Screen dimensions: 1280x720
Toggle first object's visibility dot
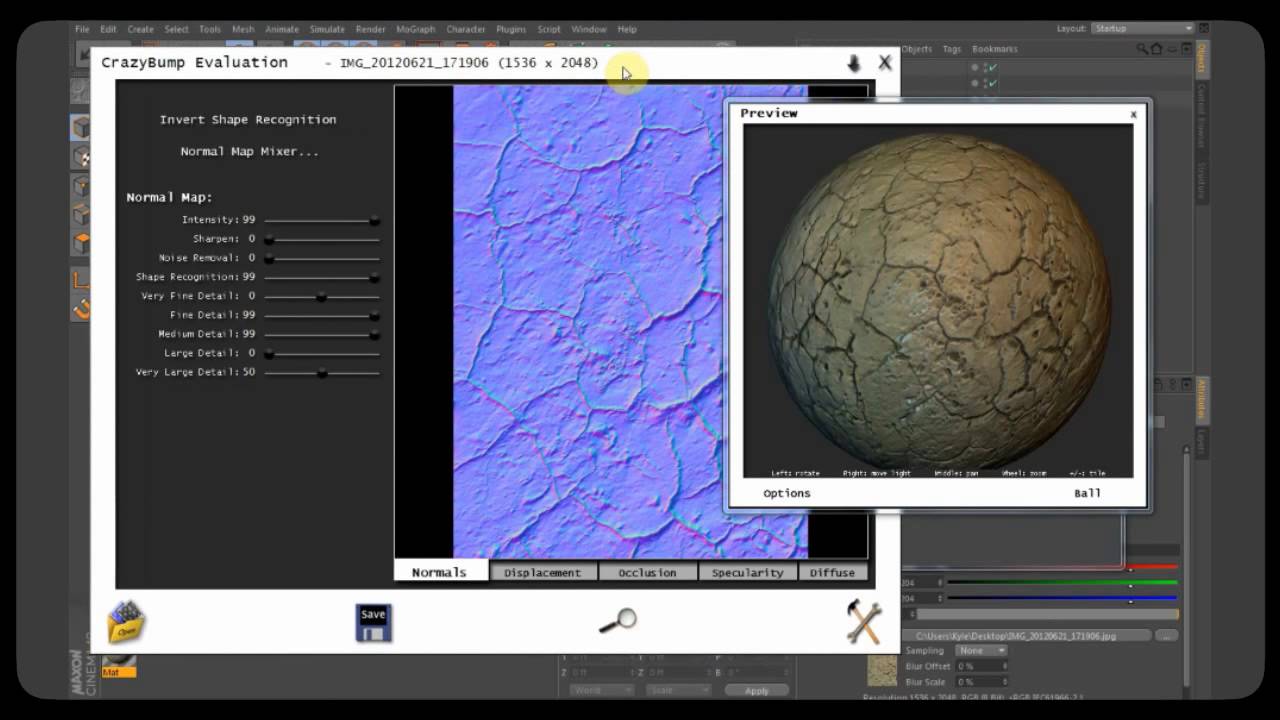click(975, 67)
